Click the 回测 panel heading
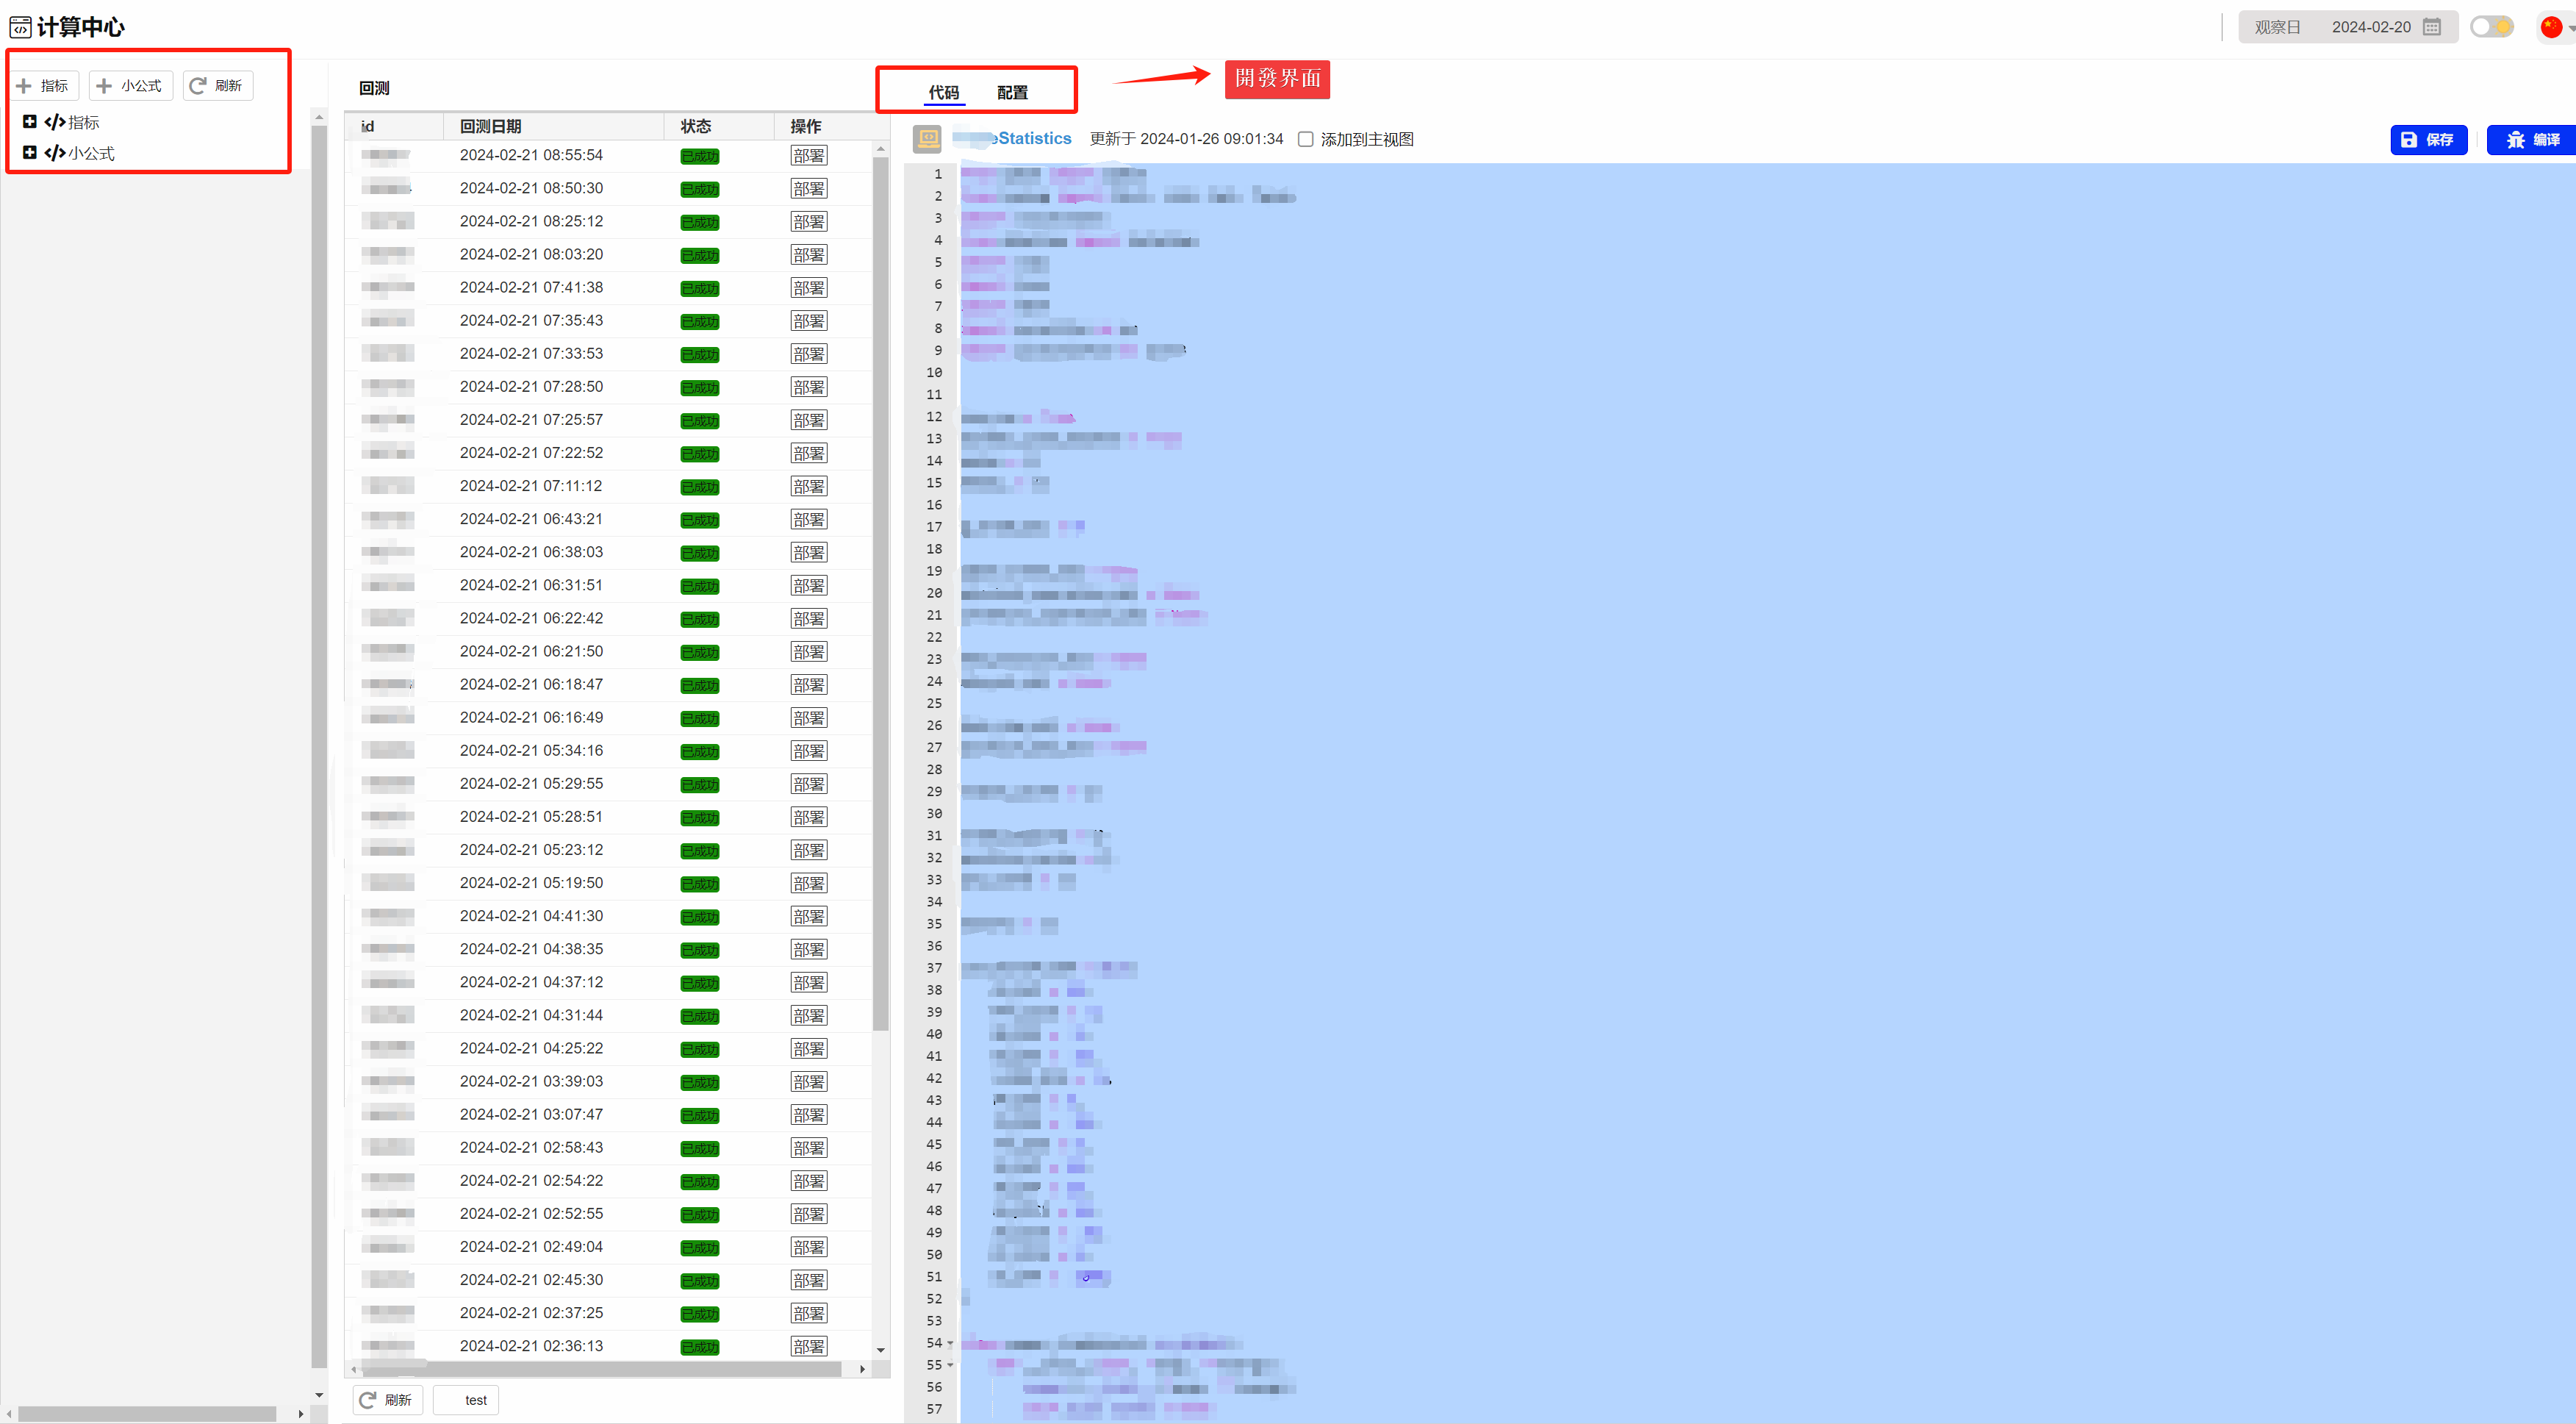2576x1424 pixels. (374, 88)
